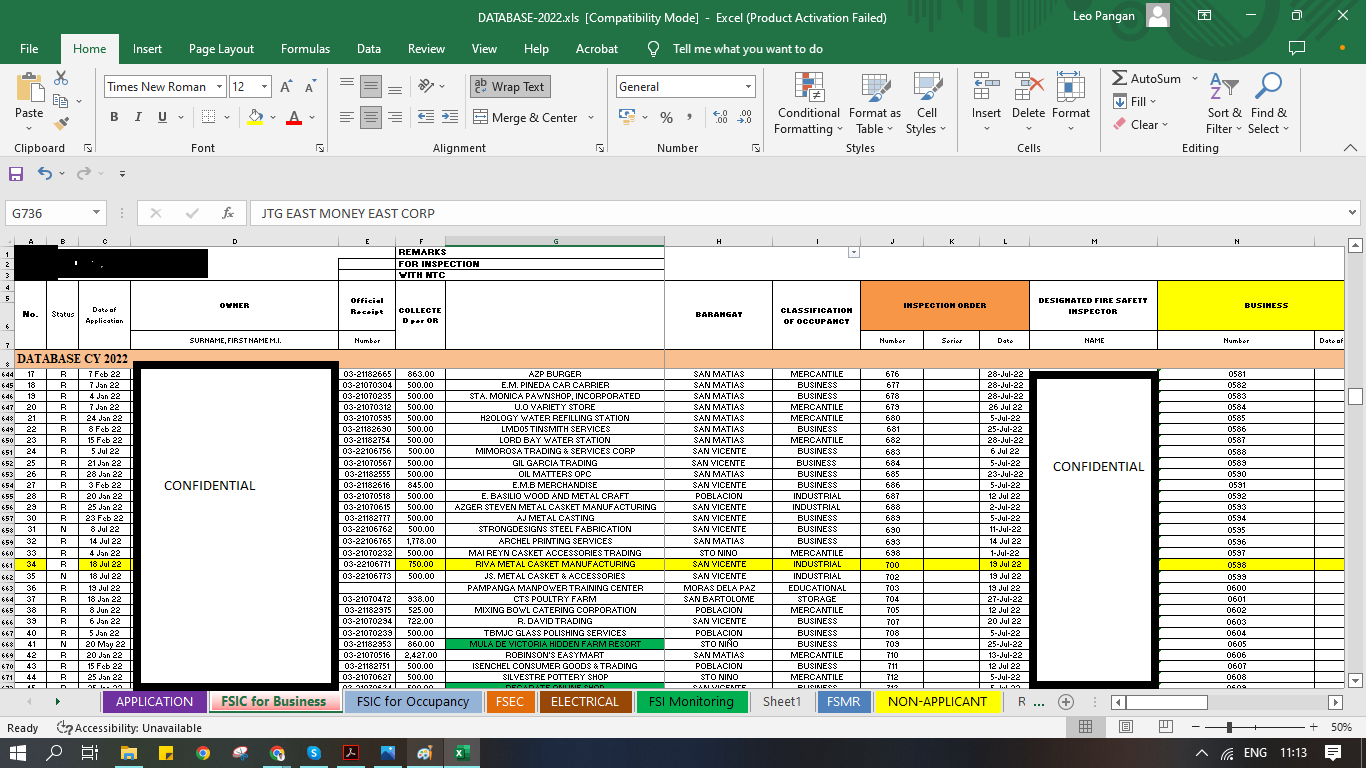Click the Insert Function fx icon

[x=228, y=213]
